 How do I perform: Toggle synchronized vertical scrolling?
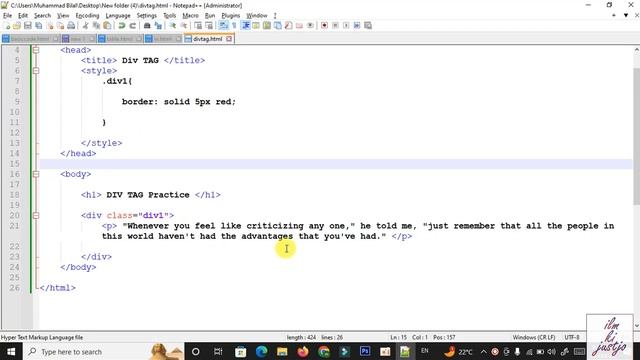pyautogui.click(x=198, y=26)
